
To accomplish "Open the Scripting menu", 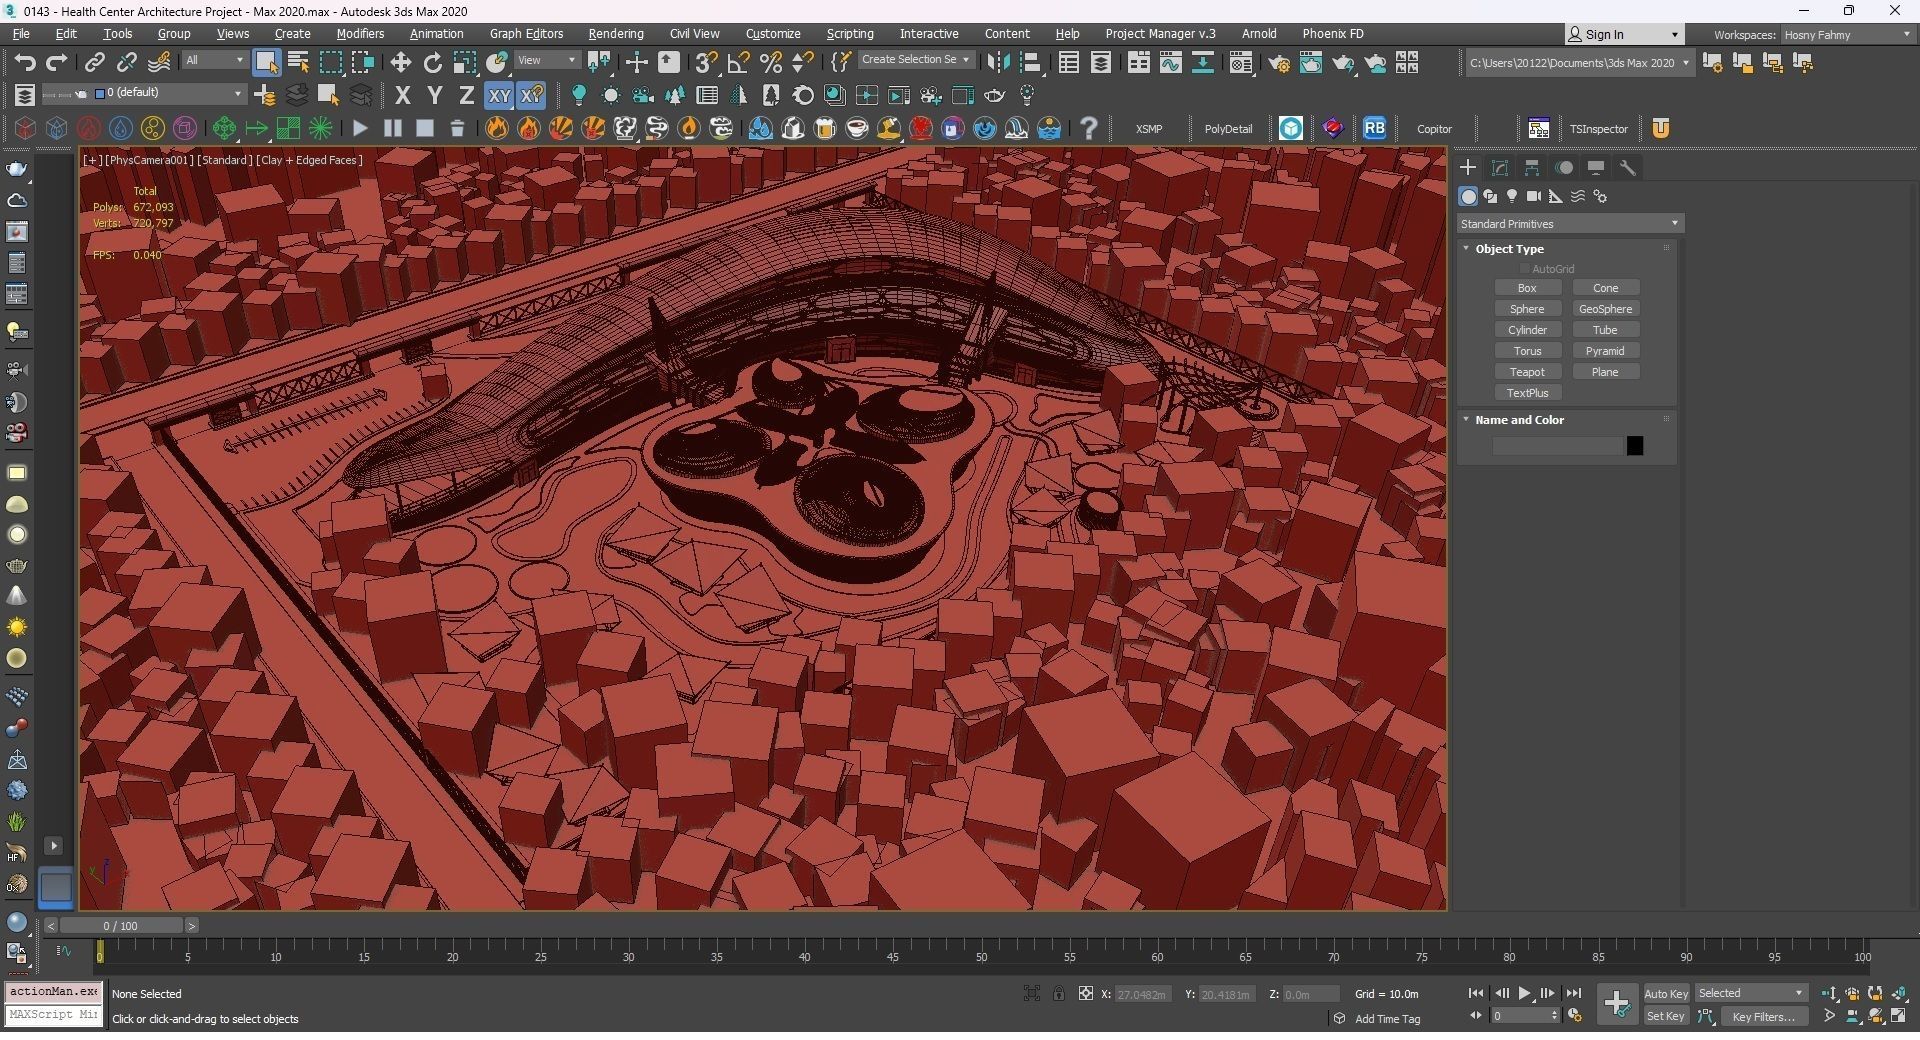I will pyautogui.click(x=850, y=34).
